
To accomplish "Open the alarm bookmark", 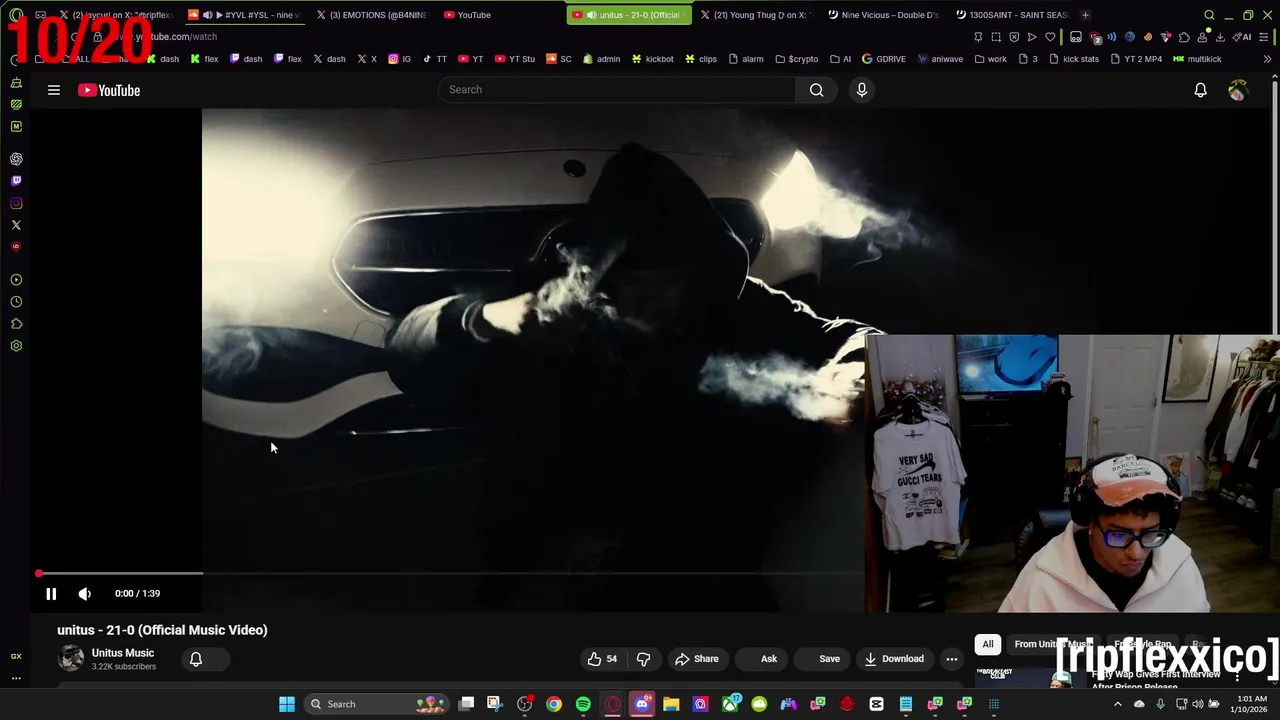I will point(746,59).
